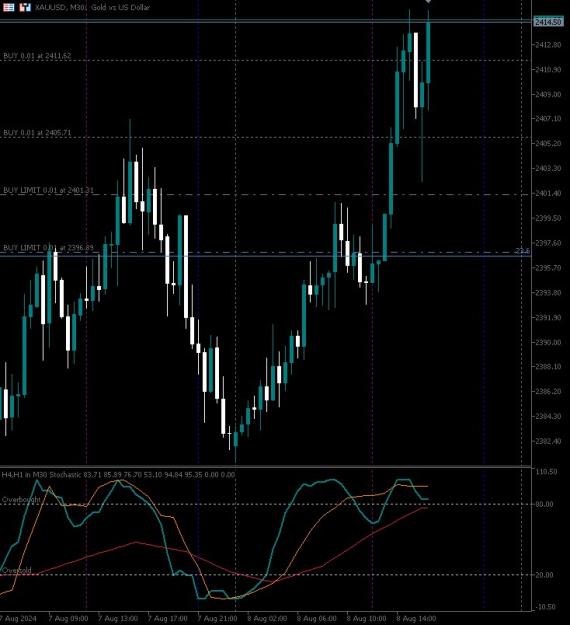Click the Overbought level label
Image resolution: width=570 pixels, height=625 pixels.
(x=21, y=499)
